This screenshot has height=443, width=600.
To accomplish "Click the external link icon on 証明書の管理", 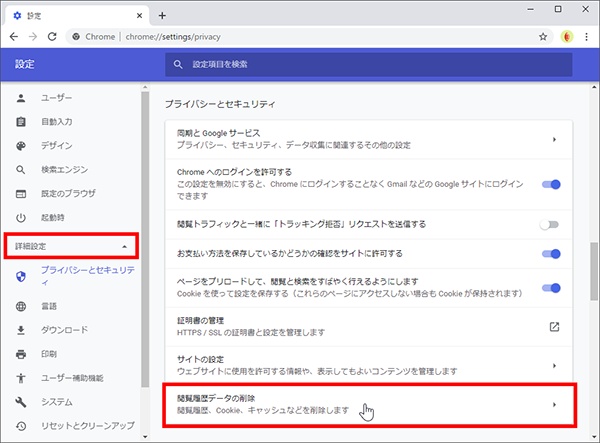I will [554, 327].
